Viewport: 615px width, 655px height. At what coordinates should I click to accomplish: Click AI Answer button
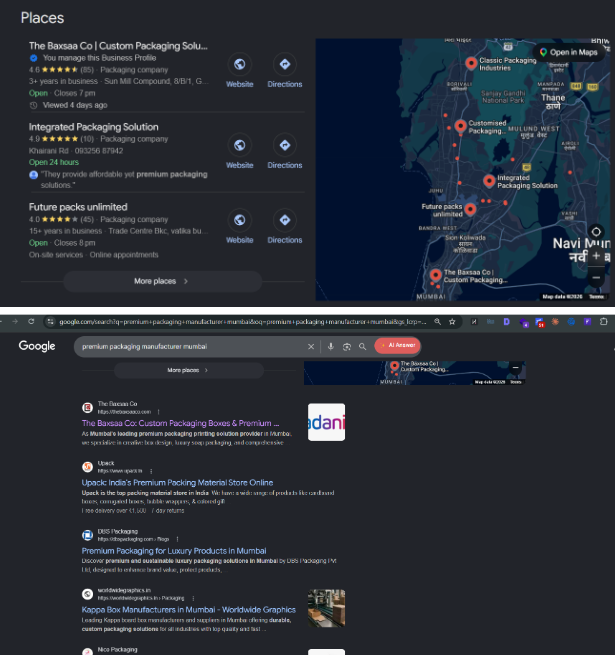pos(397,345)
